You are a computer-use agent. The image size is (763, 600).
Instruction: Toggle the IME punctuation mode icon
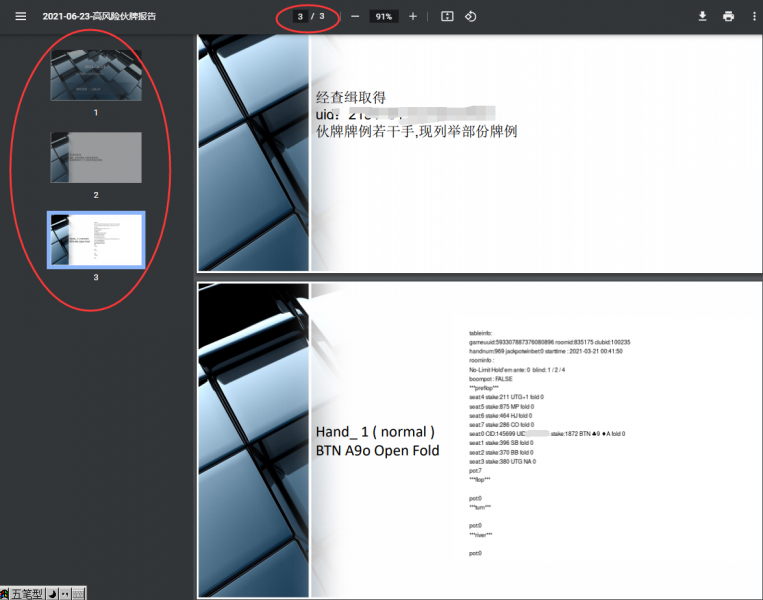point(65,593)
